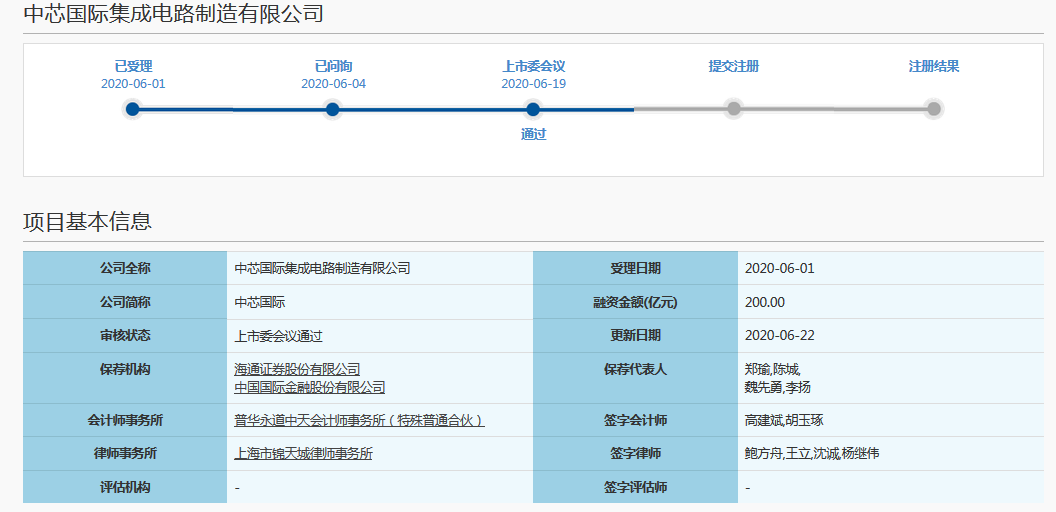Viewport: 1056px width, 512px height.
Task: Select the 注册结果 stage label
Action: click(x=934, y=66)
